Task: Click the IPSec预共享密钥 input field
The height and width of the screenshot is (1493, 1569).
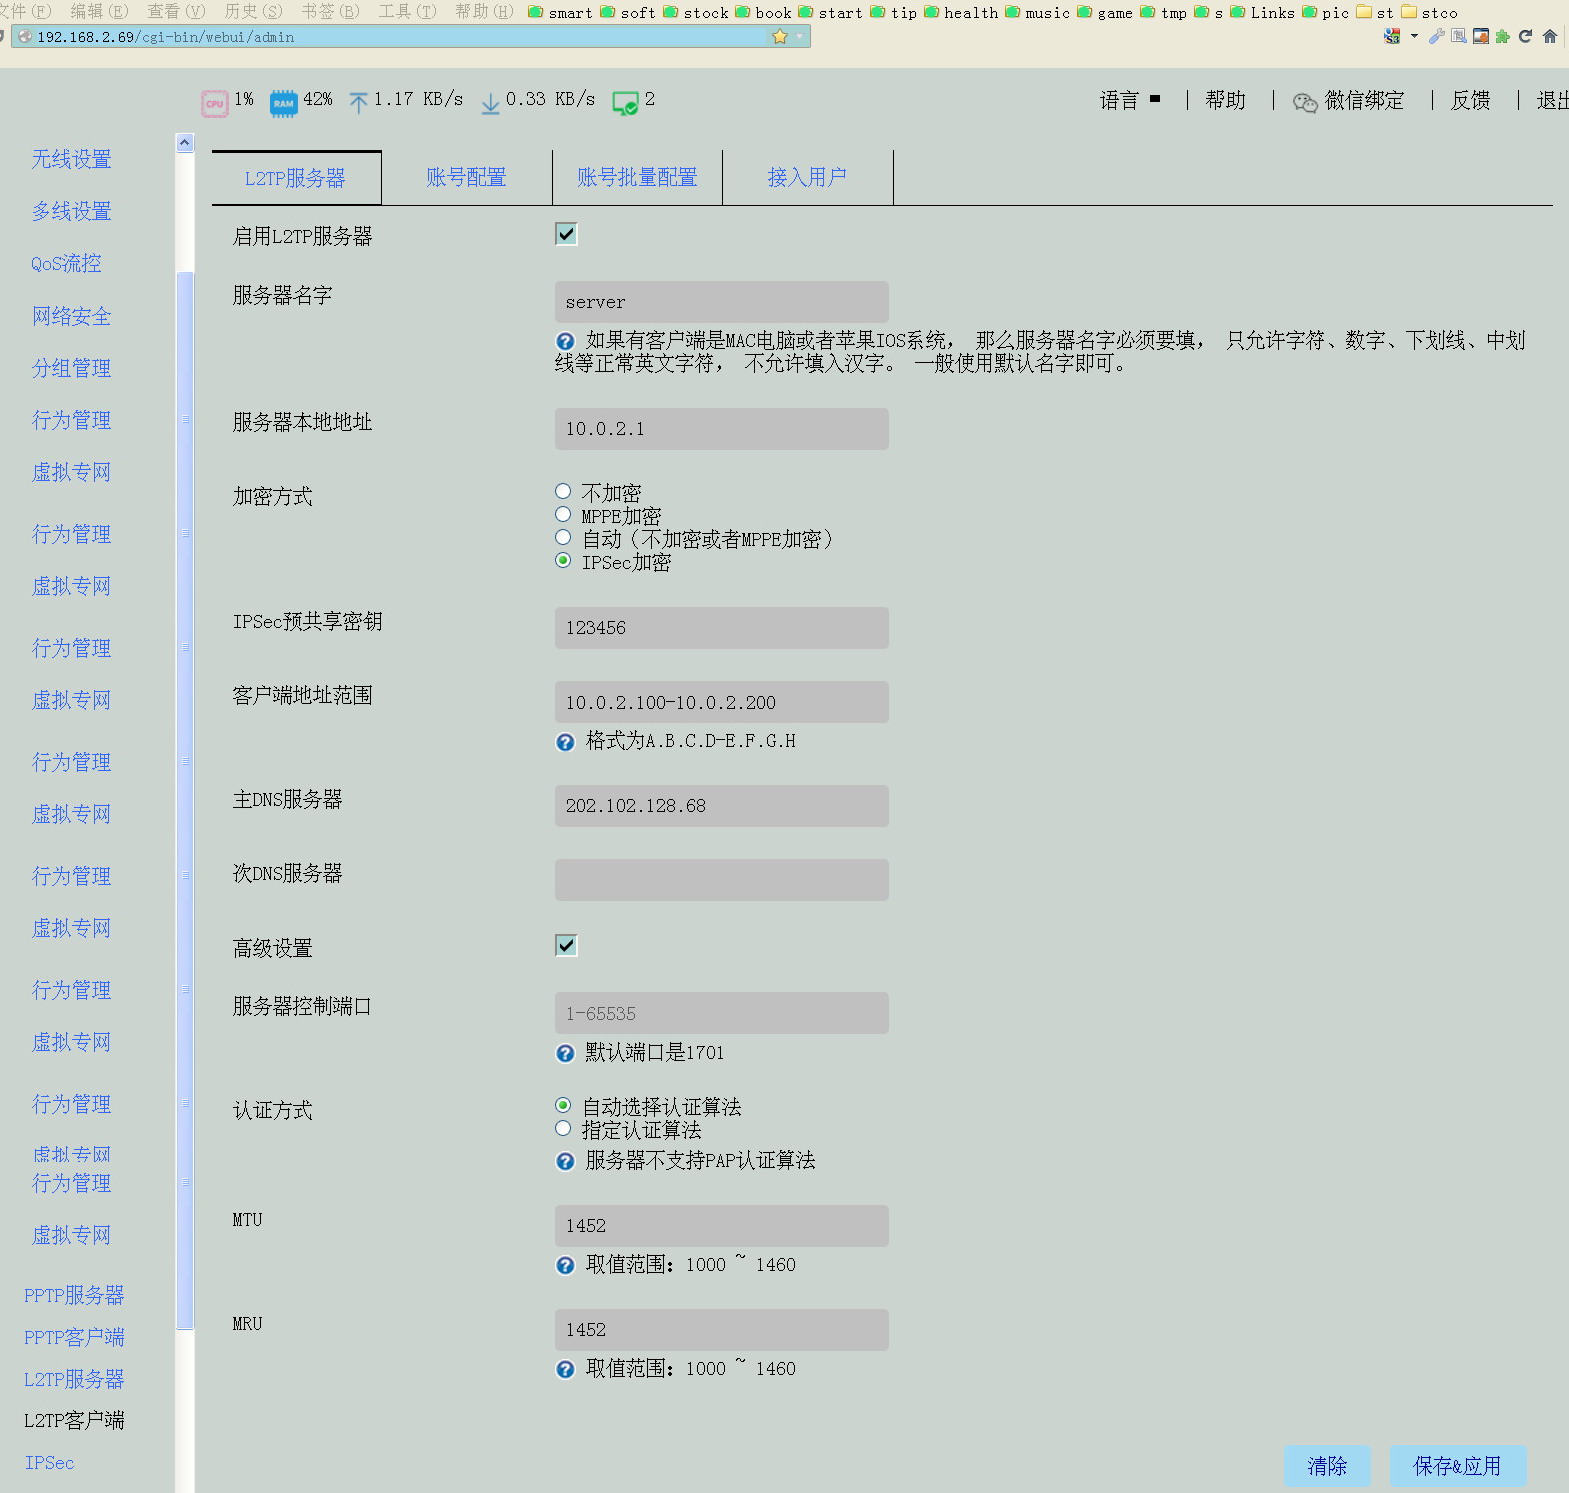Action: click(x=722, y=628)
